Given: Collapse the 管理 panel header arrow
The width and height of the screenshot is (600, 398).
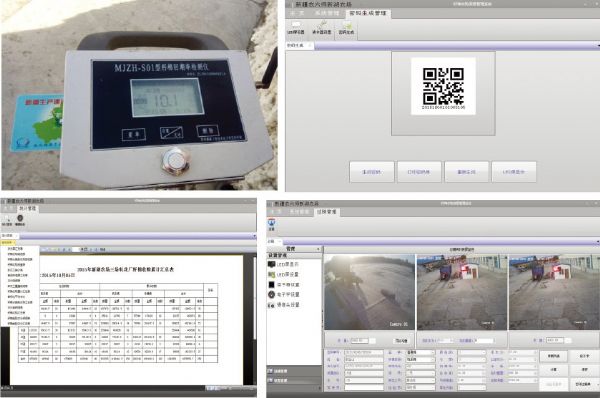Looking at the screenshot, I should tap(318, 249).
